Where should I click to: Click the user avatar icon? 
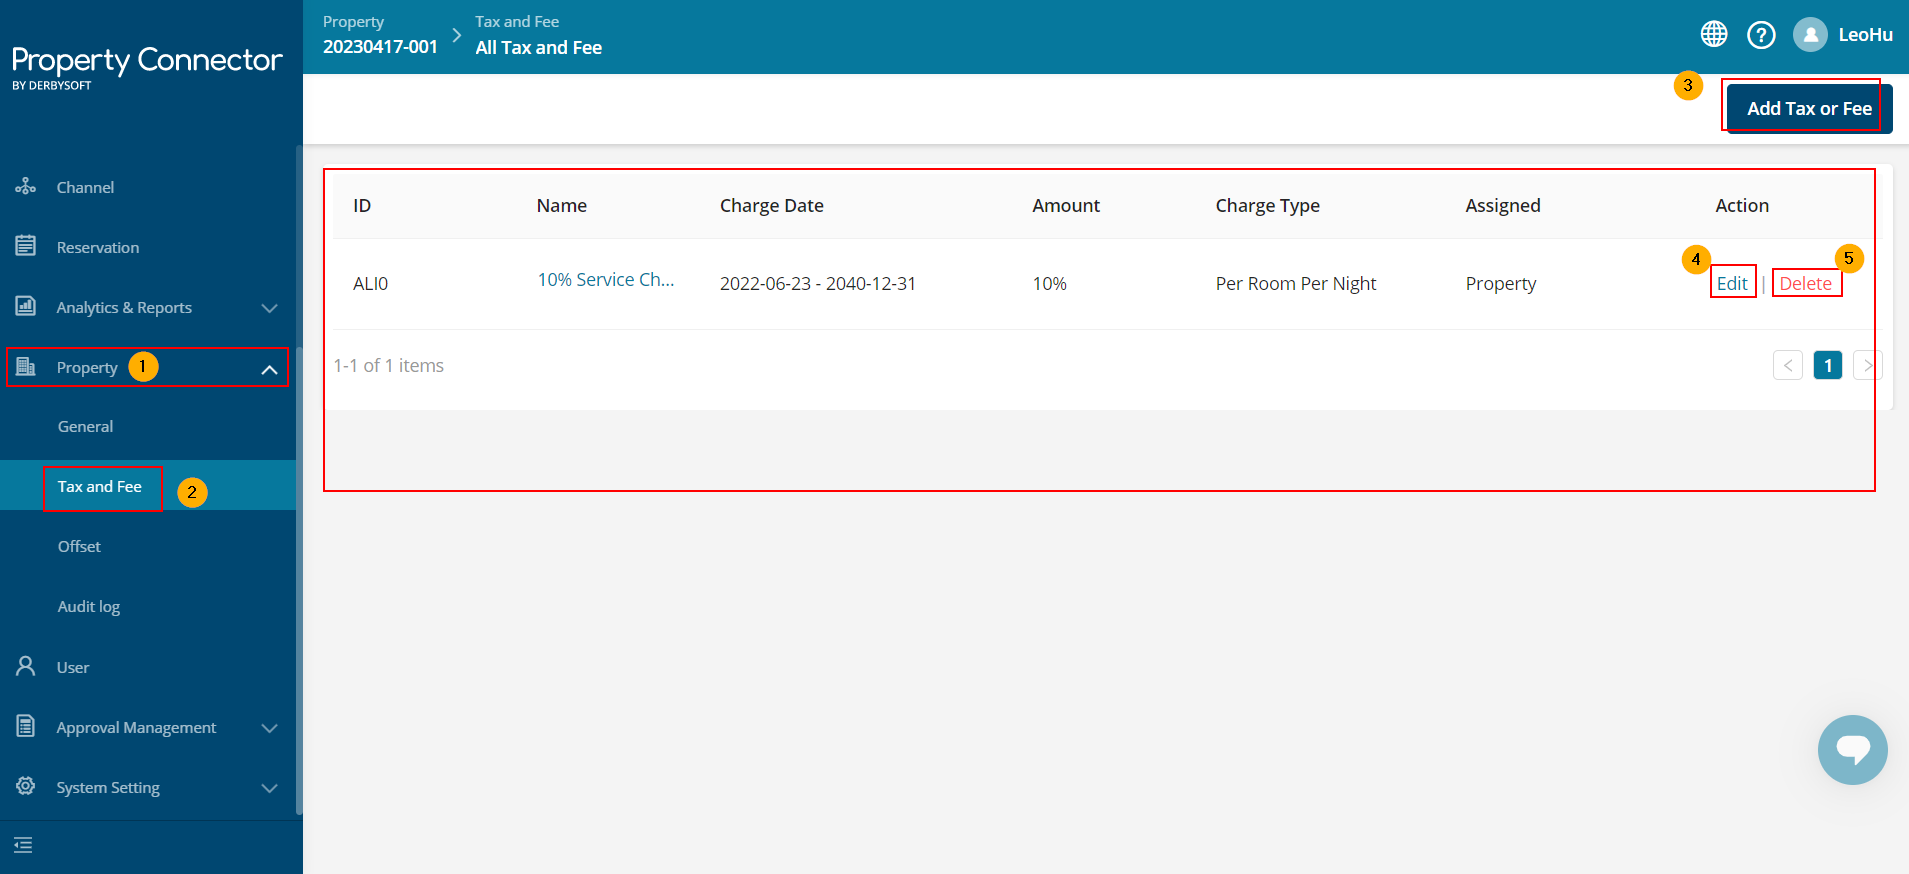[x=1810, y=34]
